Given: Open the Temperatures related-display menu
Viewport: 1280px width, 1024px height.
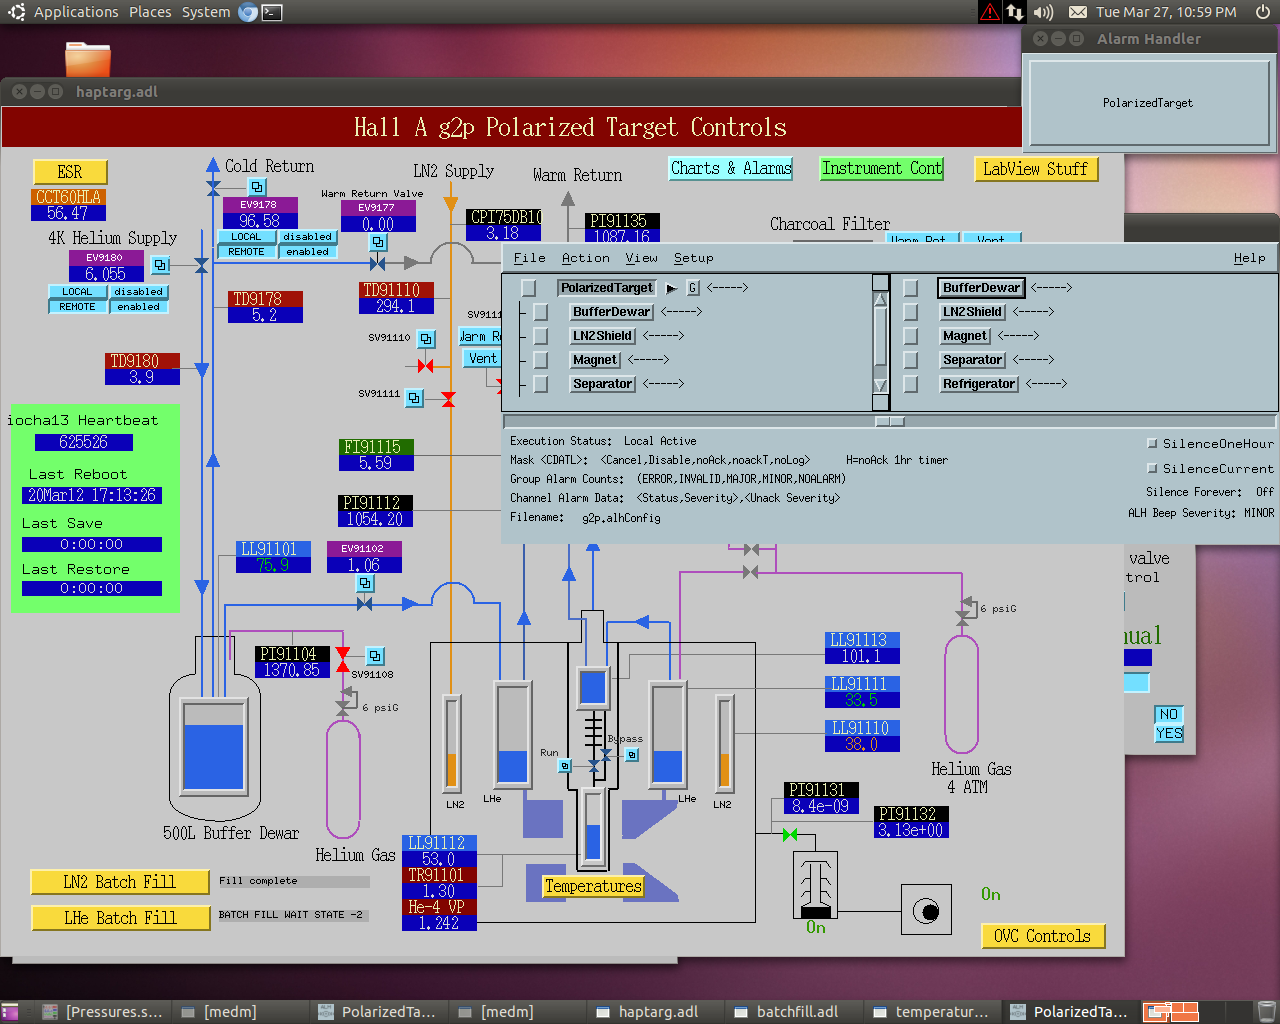Looking at the screenshot, I should 593,886.
